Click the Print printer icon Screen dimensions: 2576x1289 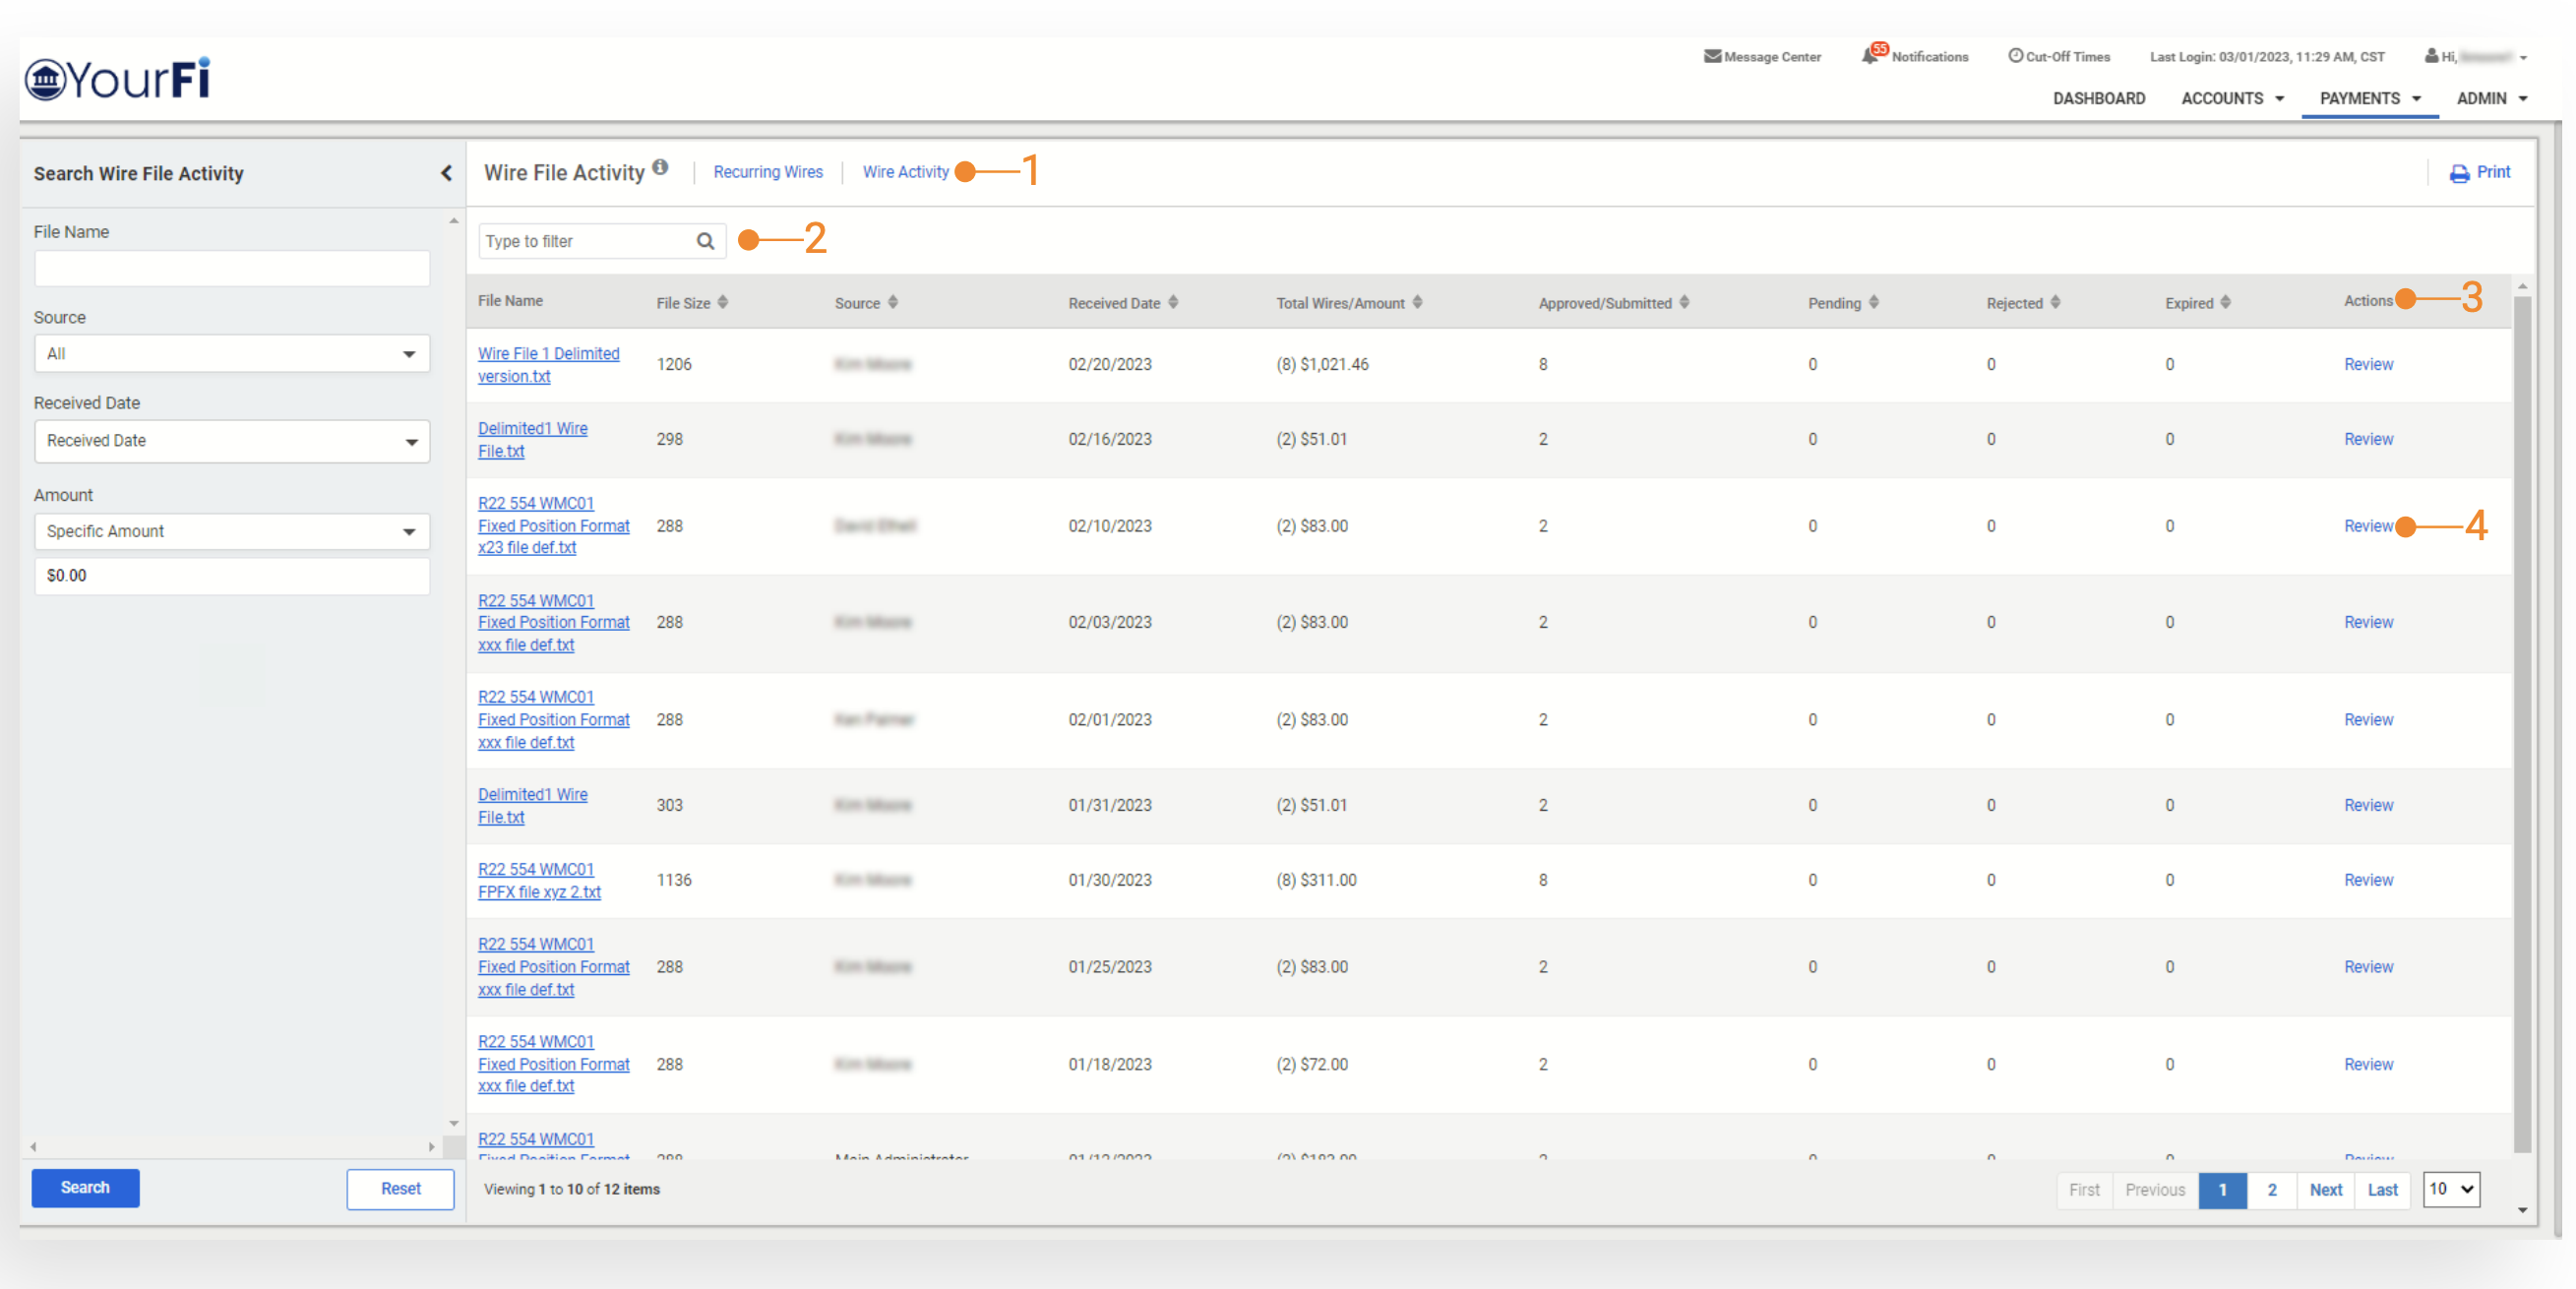click(x=2459, y=174)
